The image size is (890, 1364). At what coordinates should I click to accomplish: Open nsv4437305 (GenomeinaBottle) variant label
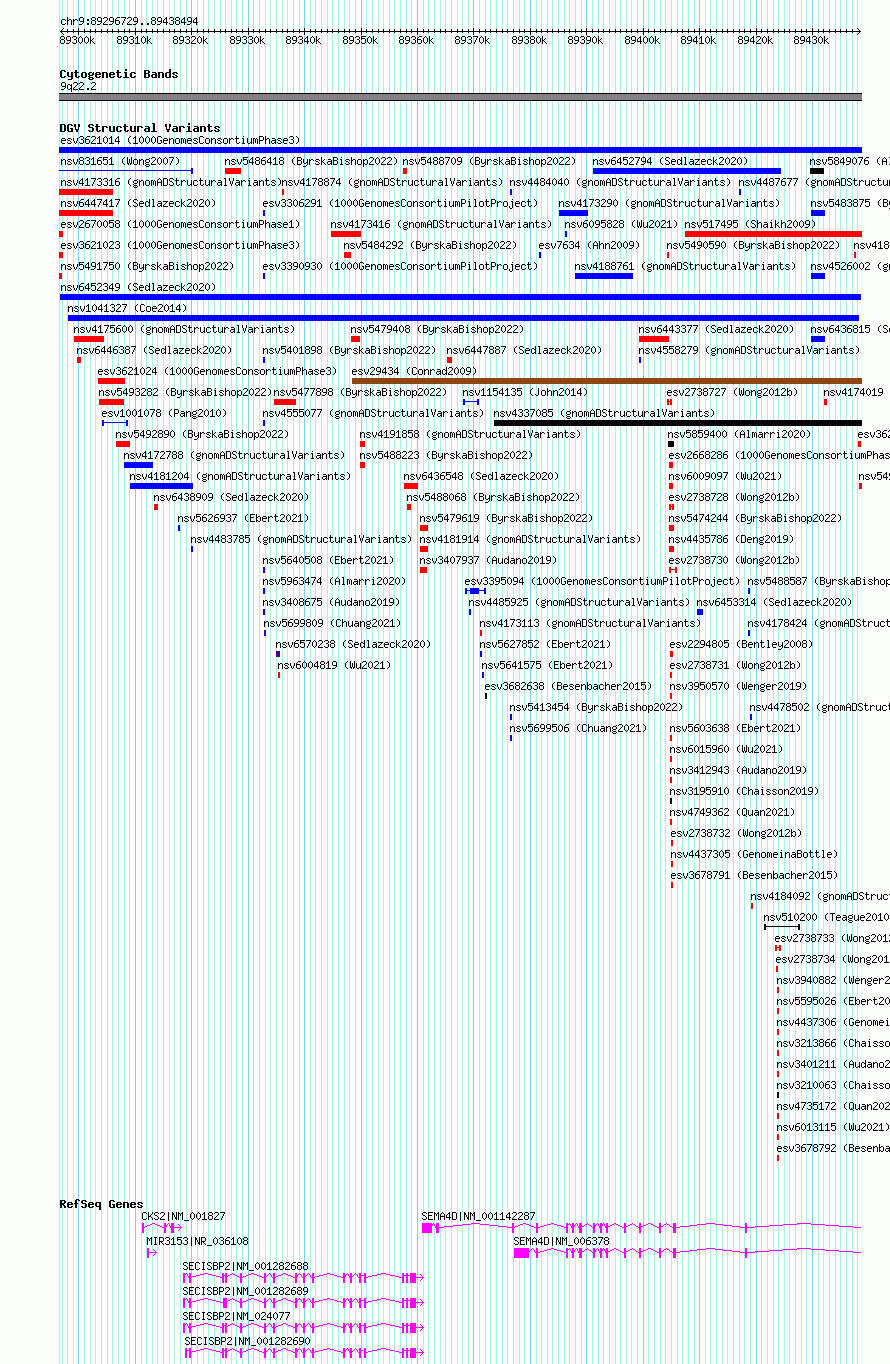pos(754,854)
